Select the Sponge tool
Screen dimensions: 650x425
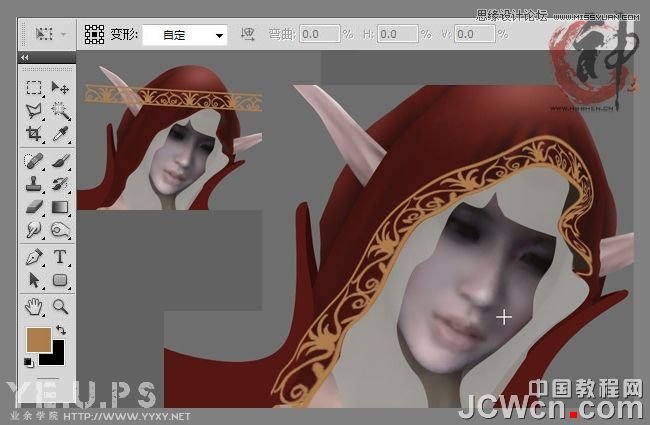[60, 229]
